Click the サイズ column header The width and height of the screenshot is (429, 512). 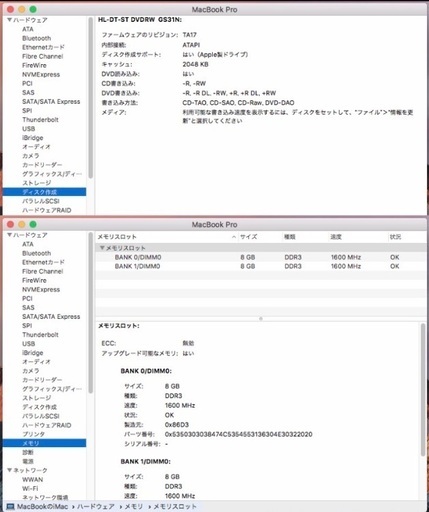pos(249,237)
